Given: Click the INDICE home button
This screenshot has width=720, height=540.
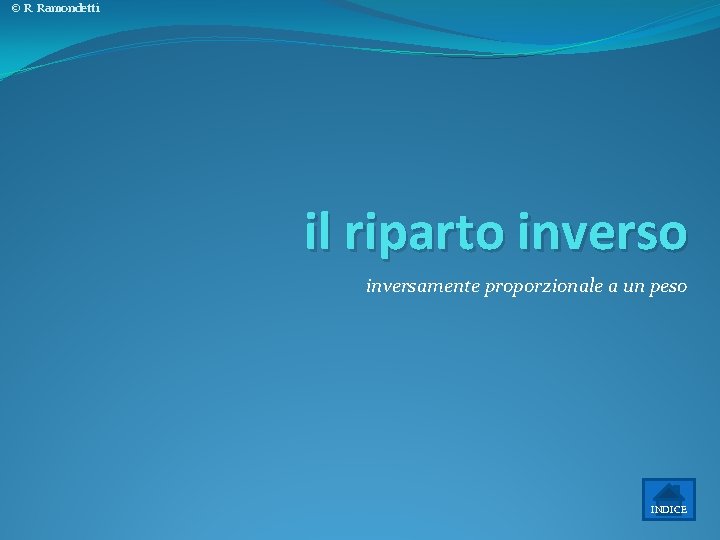Looking at the screenshot, I should point(669,499).
